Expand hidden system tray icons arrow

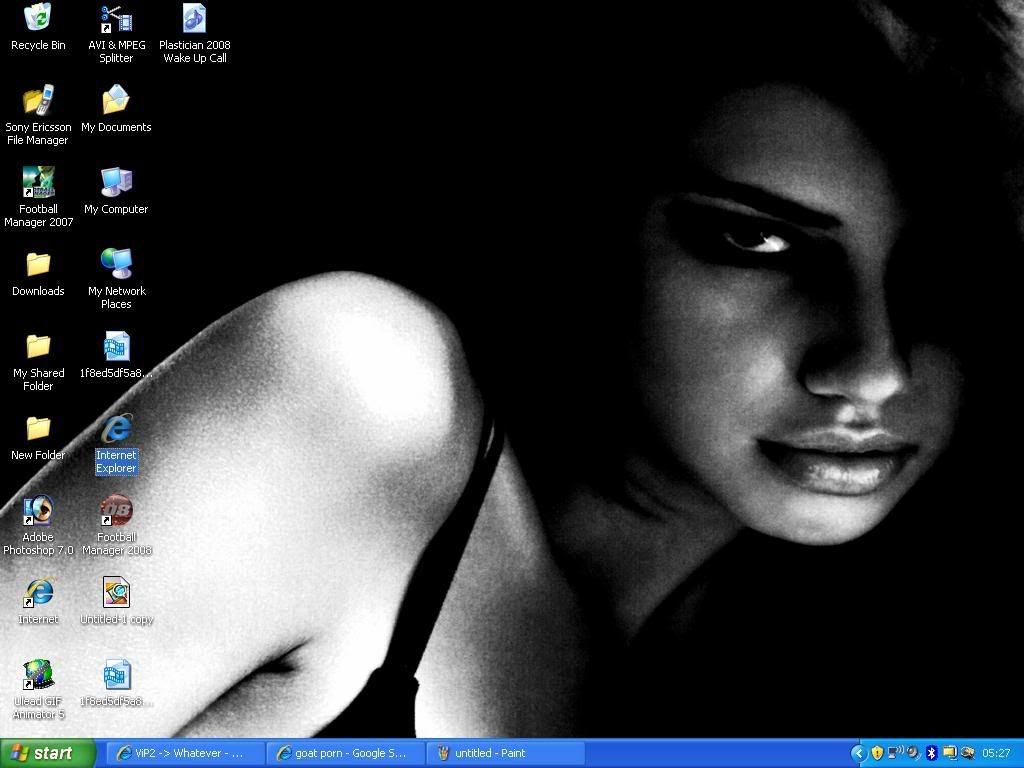859,754
